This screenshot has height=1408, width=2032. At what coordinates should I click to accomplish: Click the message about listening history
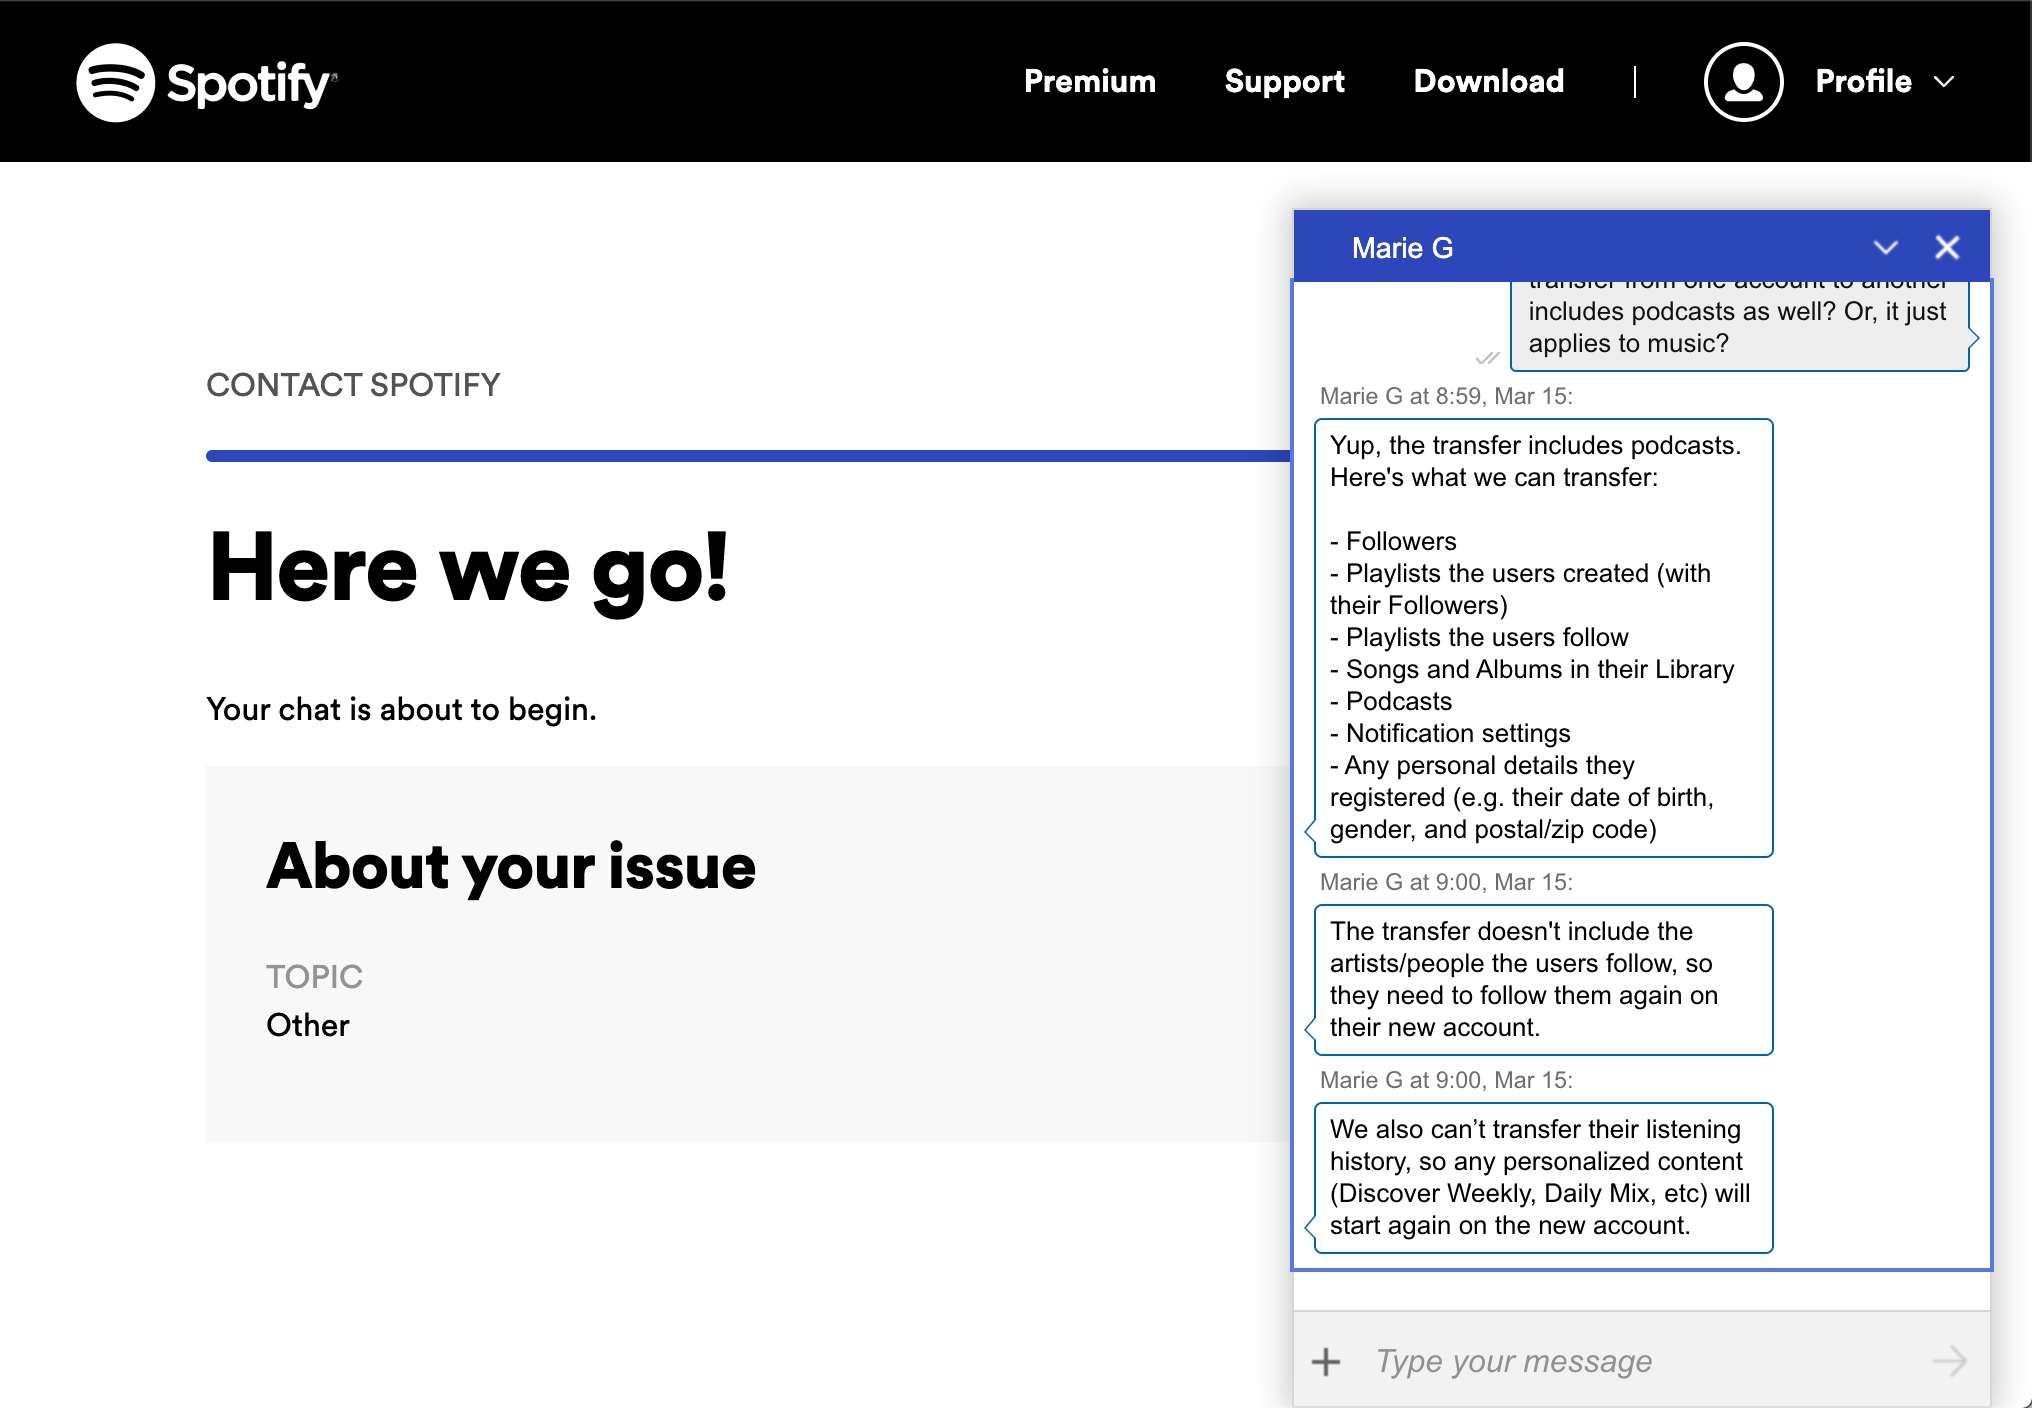point(1542,1177)
